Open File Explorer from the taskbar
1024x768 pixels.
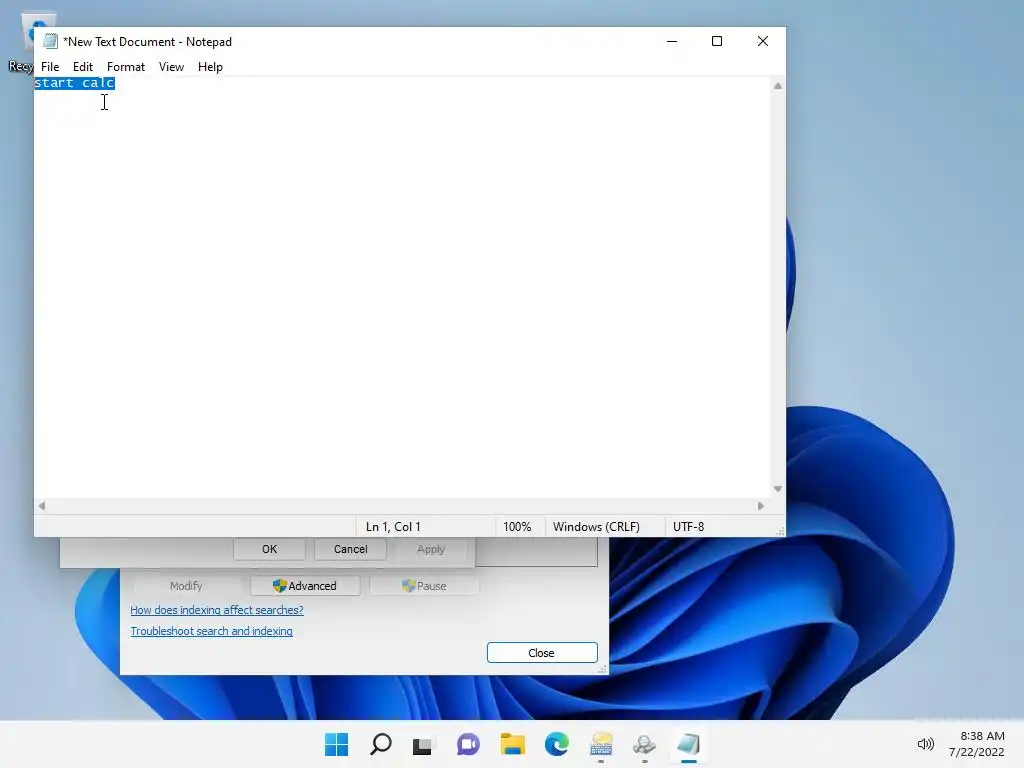[513, 744]
